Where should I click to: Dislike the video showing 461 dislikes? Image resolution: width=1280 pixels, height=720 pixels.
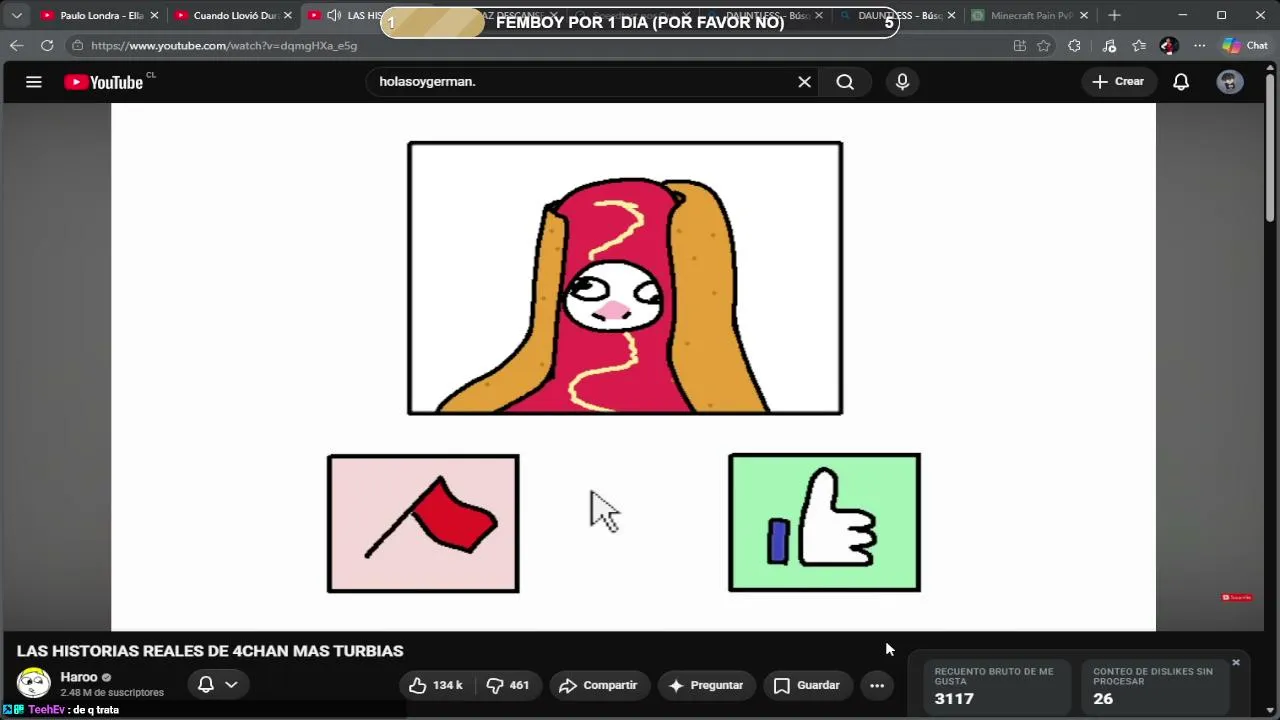tap(507, 685)
